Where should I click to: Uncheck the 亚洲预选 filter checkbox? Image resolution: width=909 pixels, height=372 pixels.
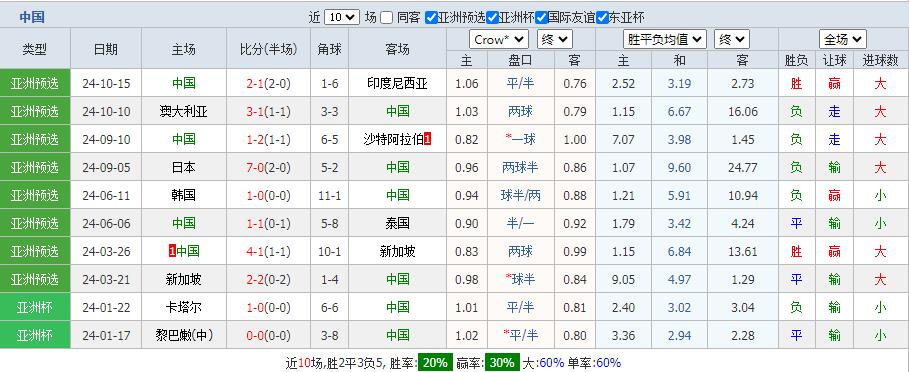[x=431, y=17]
